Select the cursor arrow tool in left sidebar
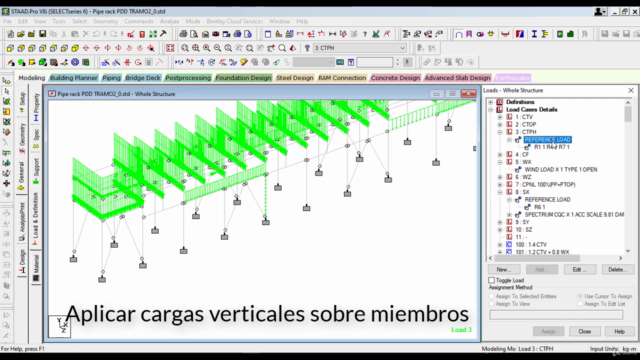This screenshot has height=360, width=640. pos(7,91)
